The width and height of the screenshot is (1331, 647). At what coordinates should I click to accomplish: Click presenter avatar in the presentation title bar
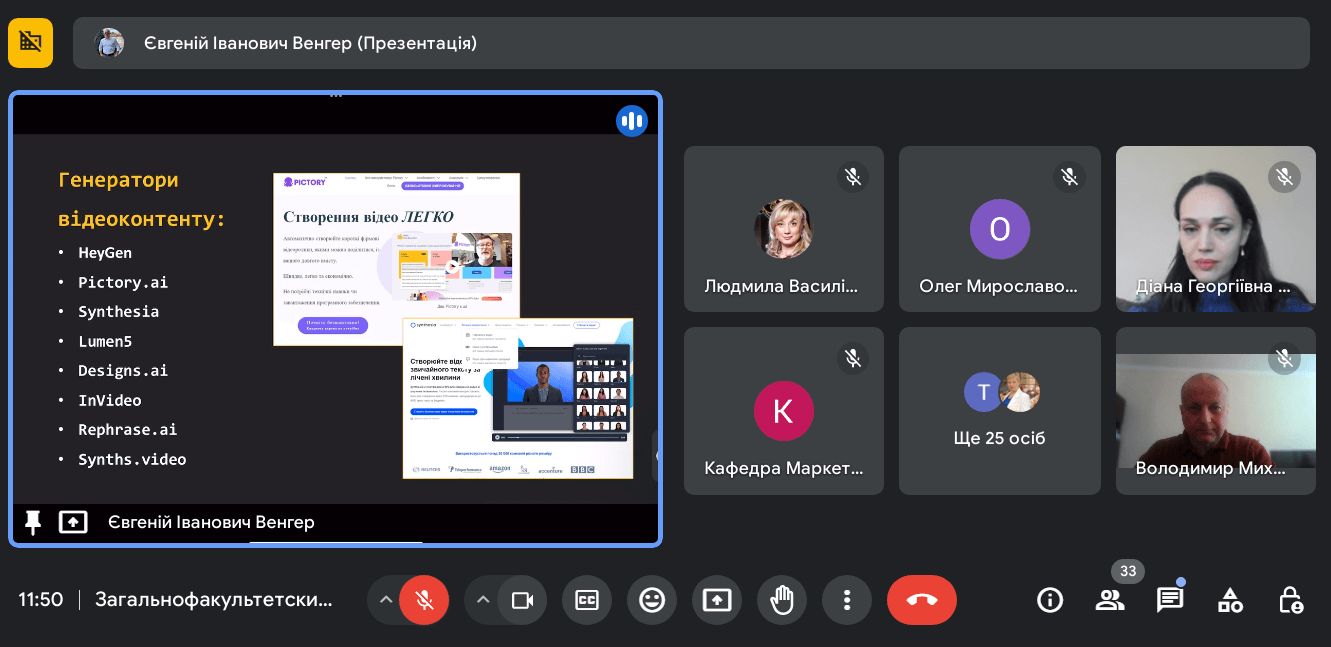point(109,43)
